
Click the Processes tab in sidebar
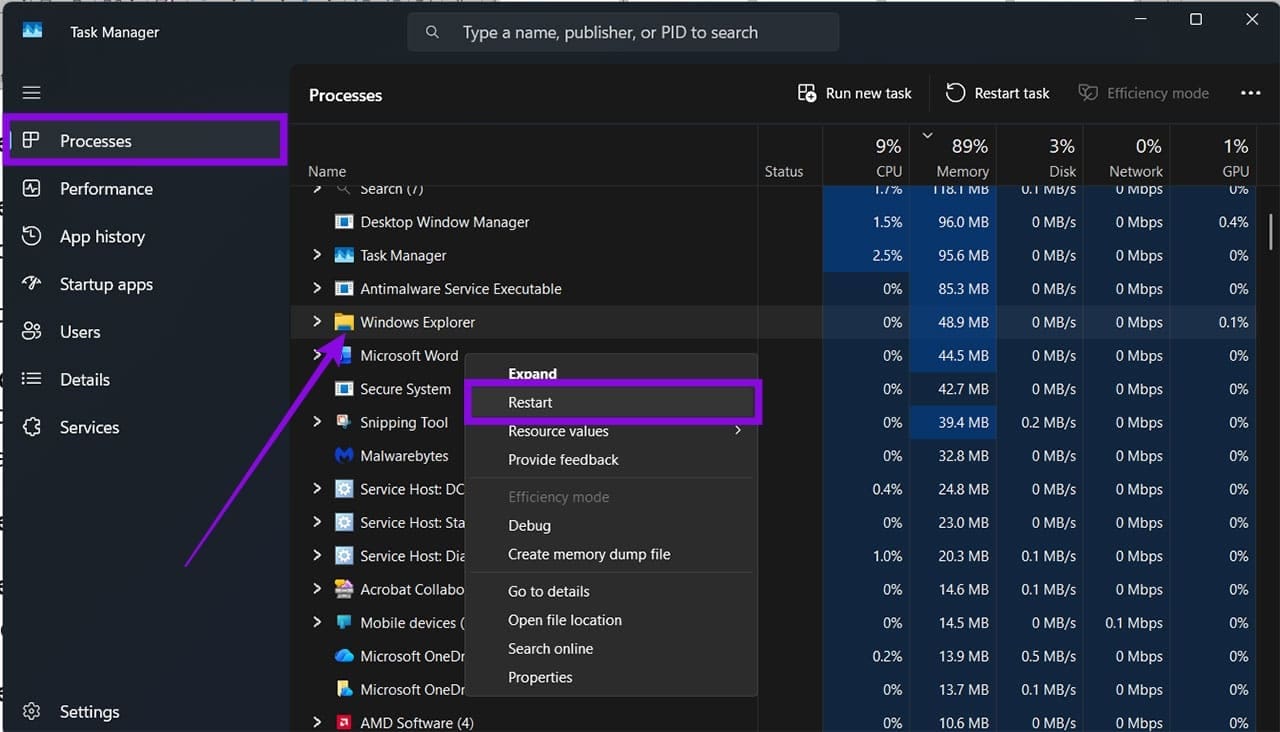pyautogui.click(x=146, y=141)
